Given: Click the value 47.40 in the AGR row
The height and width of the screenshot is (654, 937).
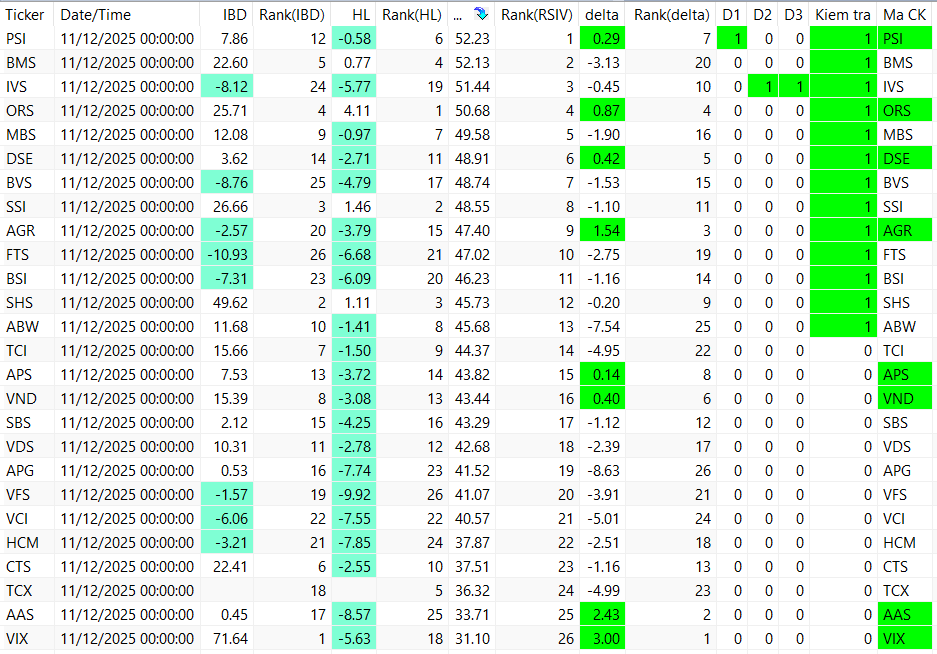Looking at the screenshot, I should click(472, 231).
